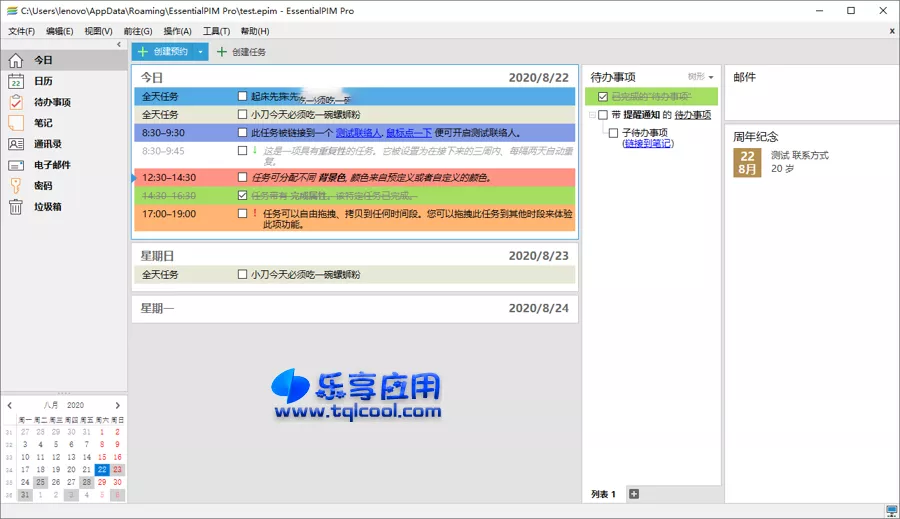Check the 8:30–9:45 recurring task checkbox
This screenshot has height=519, width=900.
(242, 150)
